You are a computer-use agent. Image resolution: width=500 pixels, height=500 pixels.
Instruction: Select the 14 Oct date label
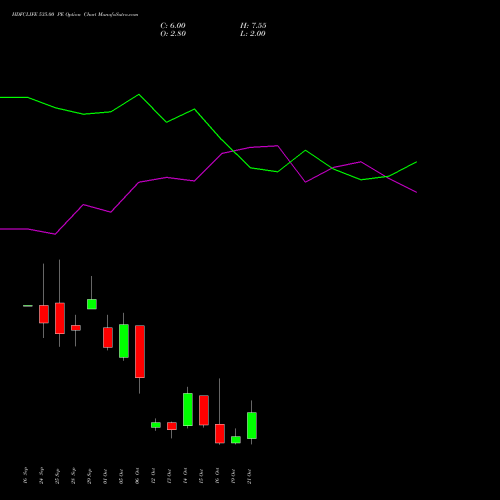coord(185,476)
